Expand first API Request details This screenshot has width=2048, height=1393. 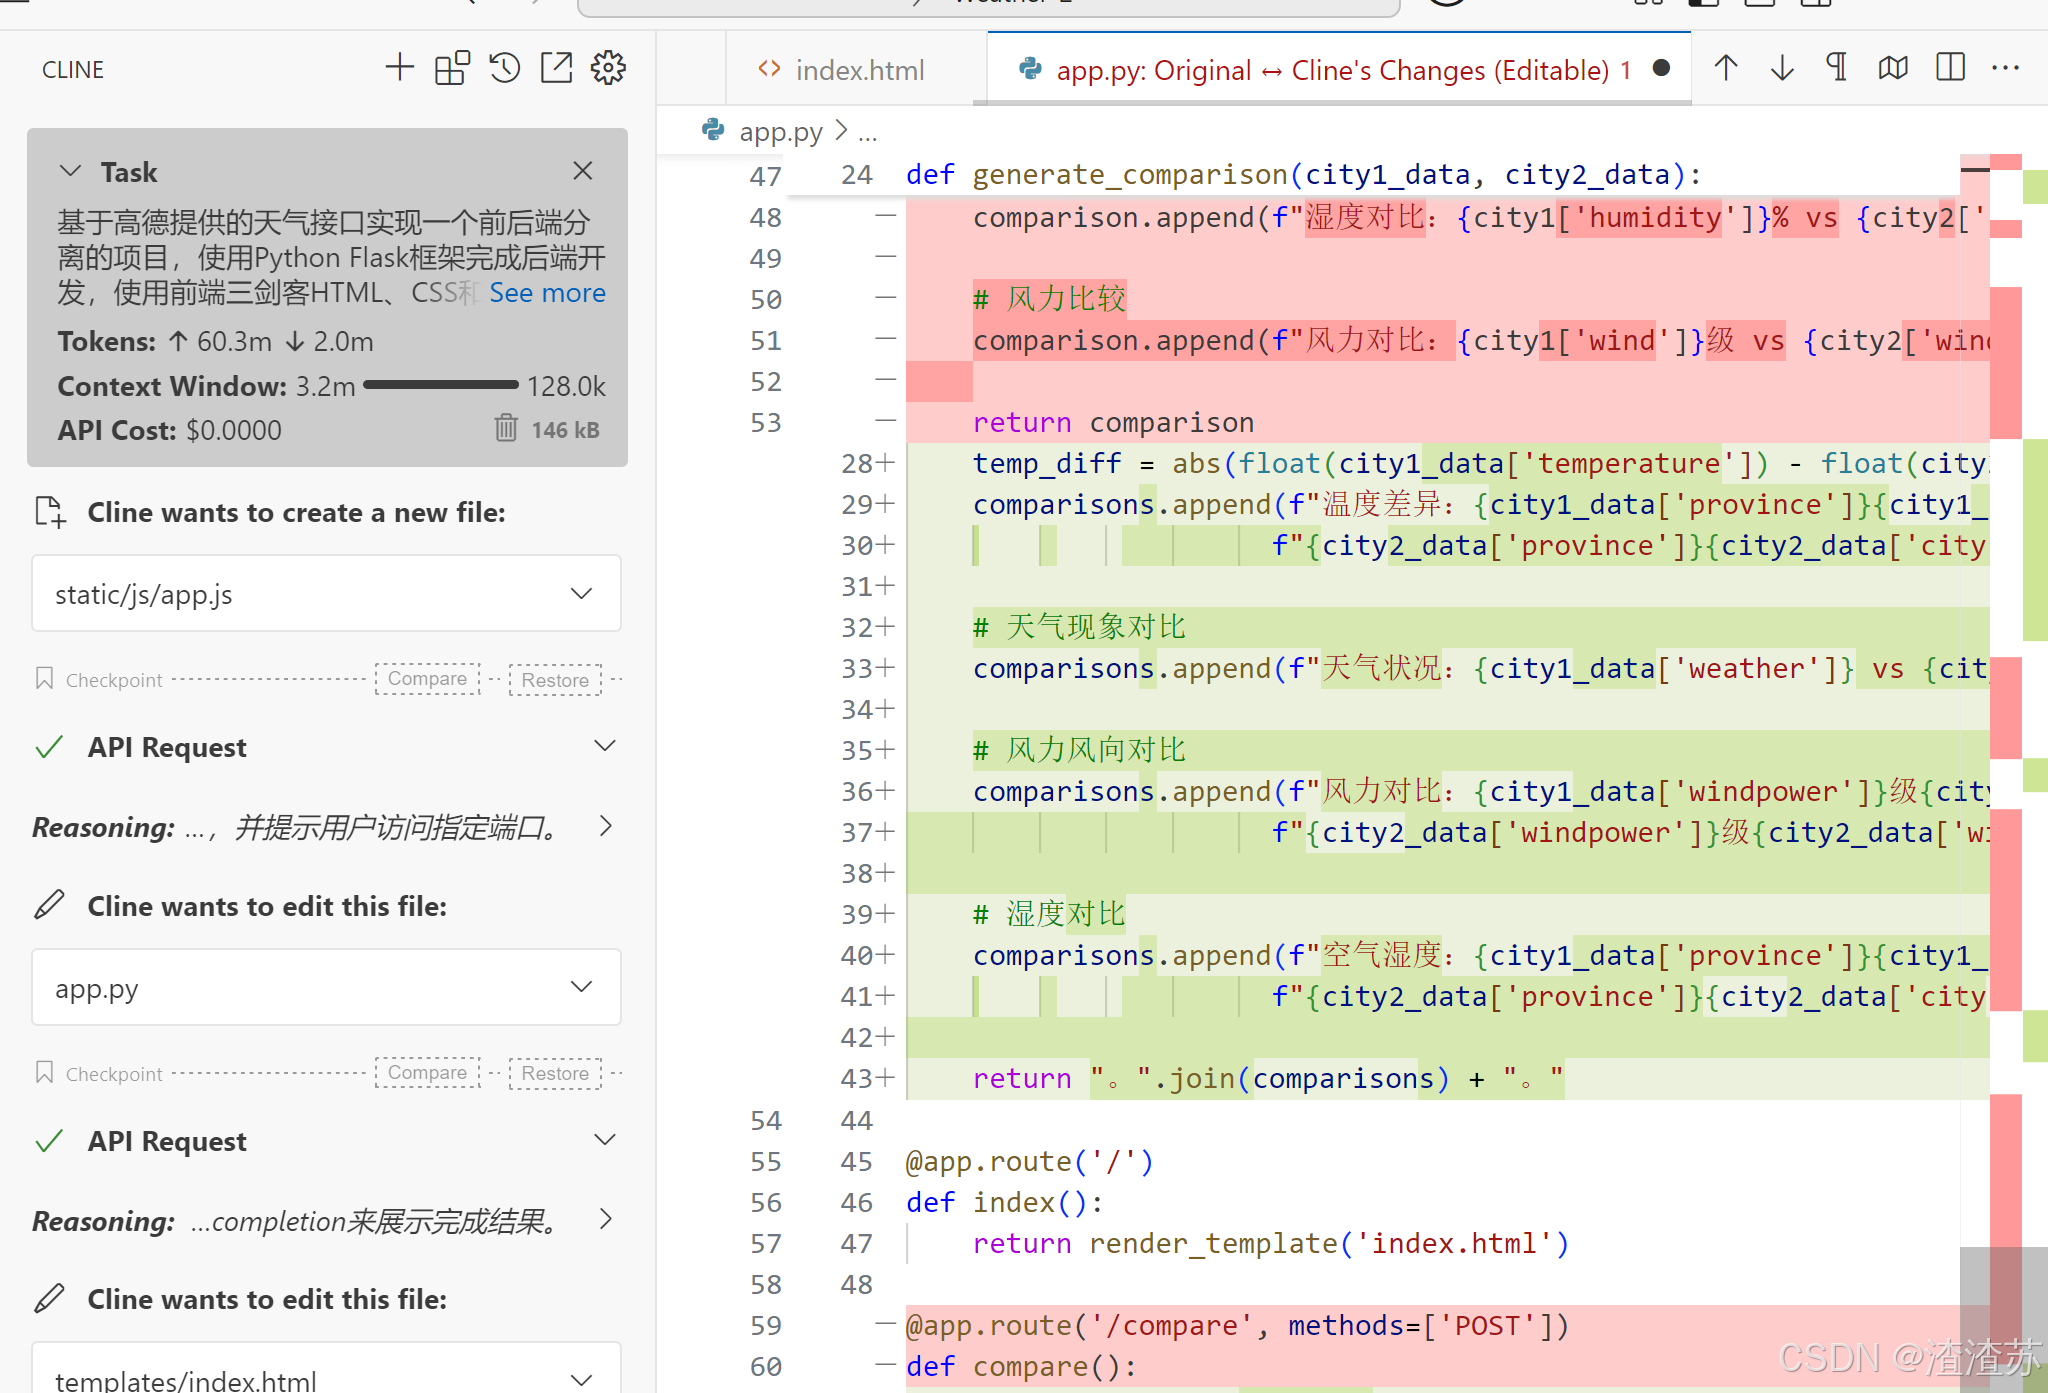point(604,747)
